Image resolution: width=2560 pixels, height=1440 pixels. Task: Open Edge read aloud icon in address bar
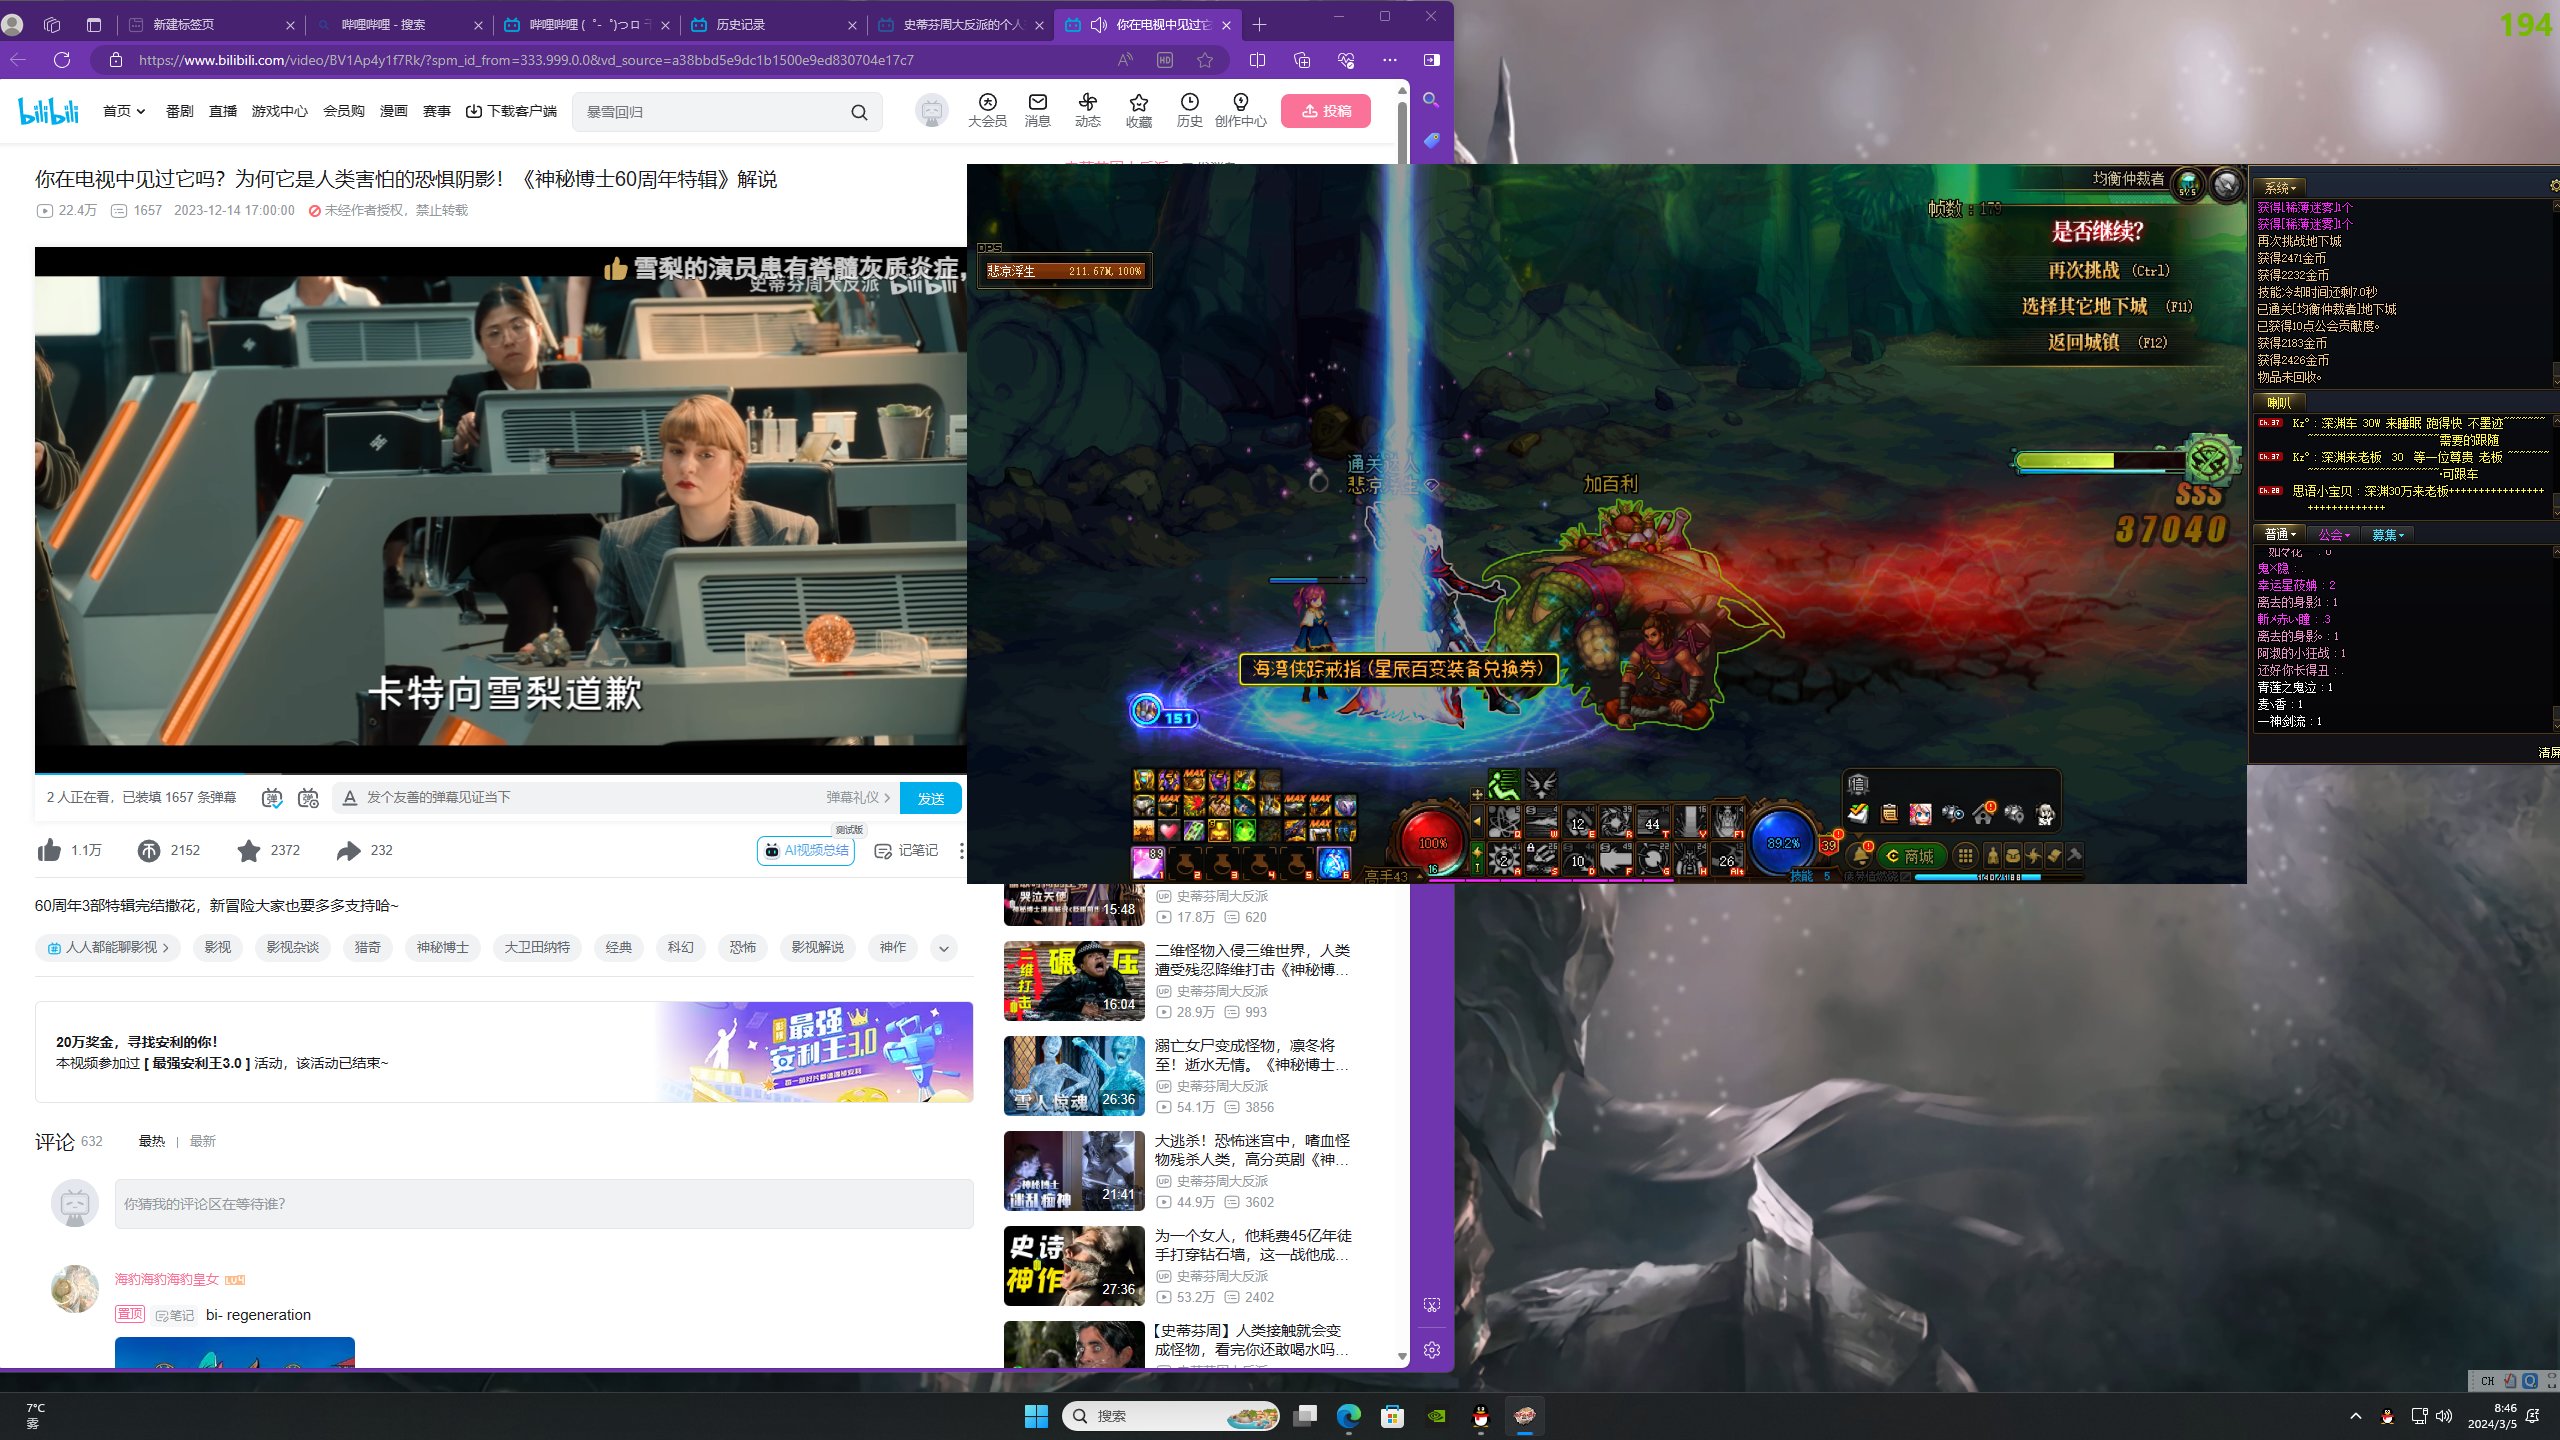click(1125, 60)
